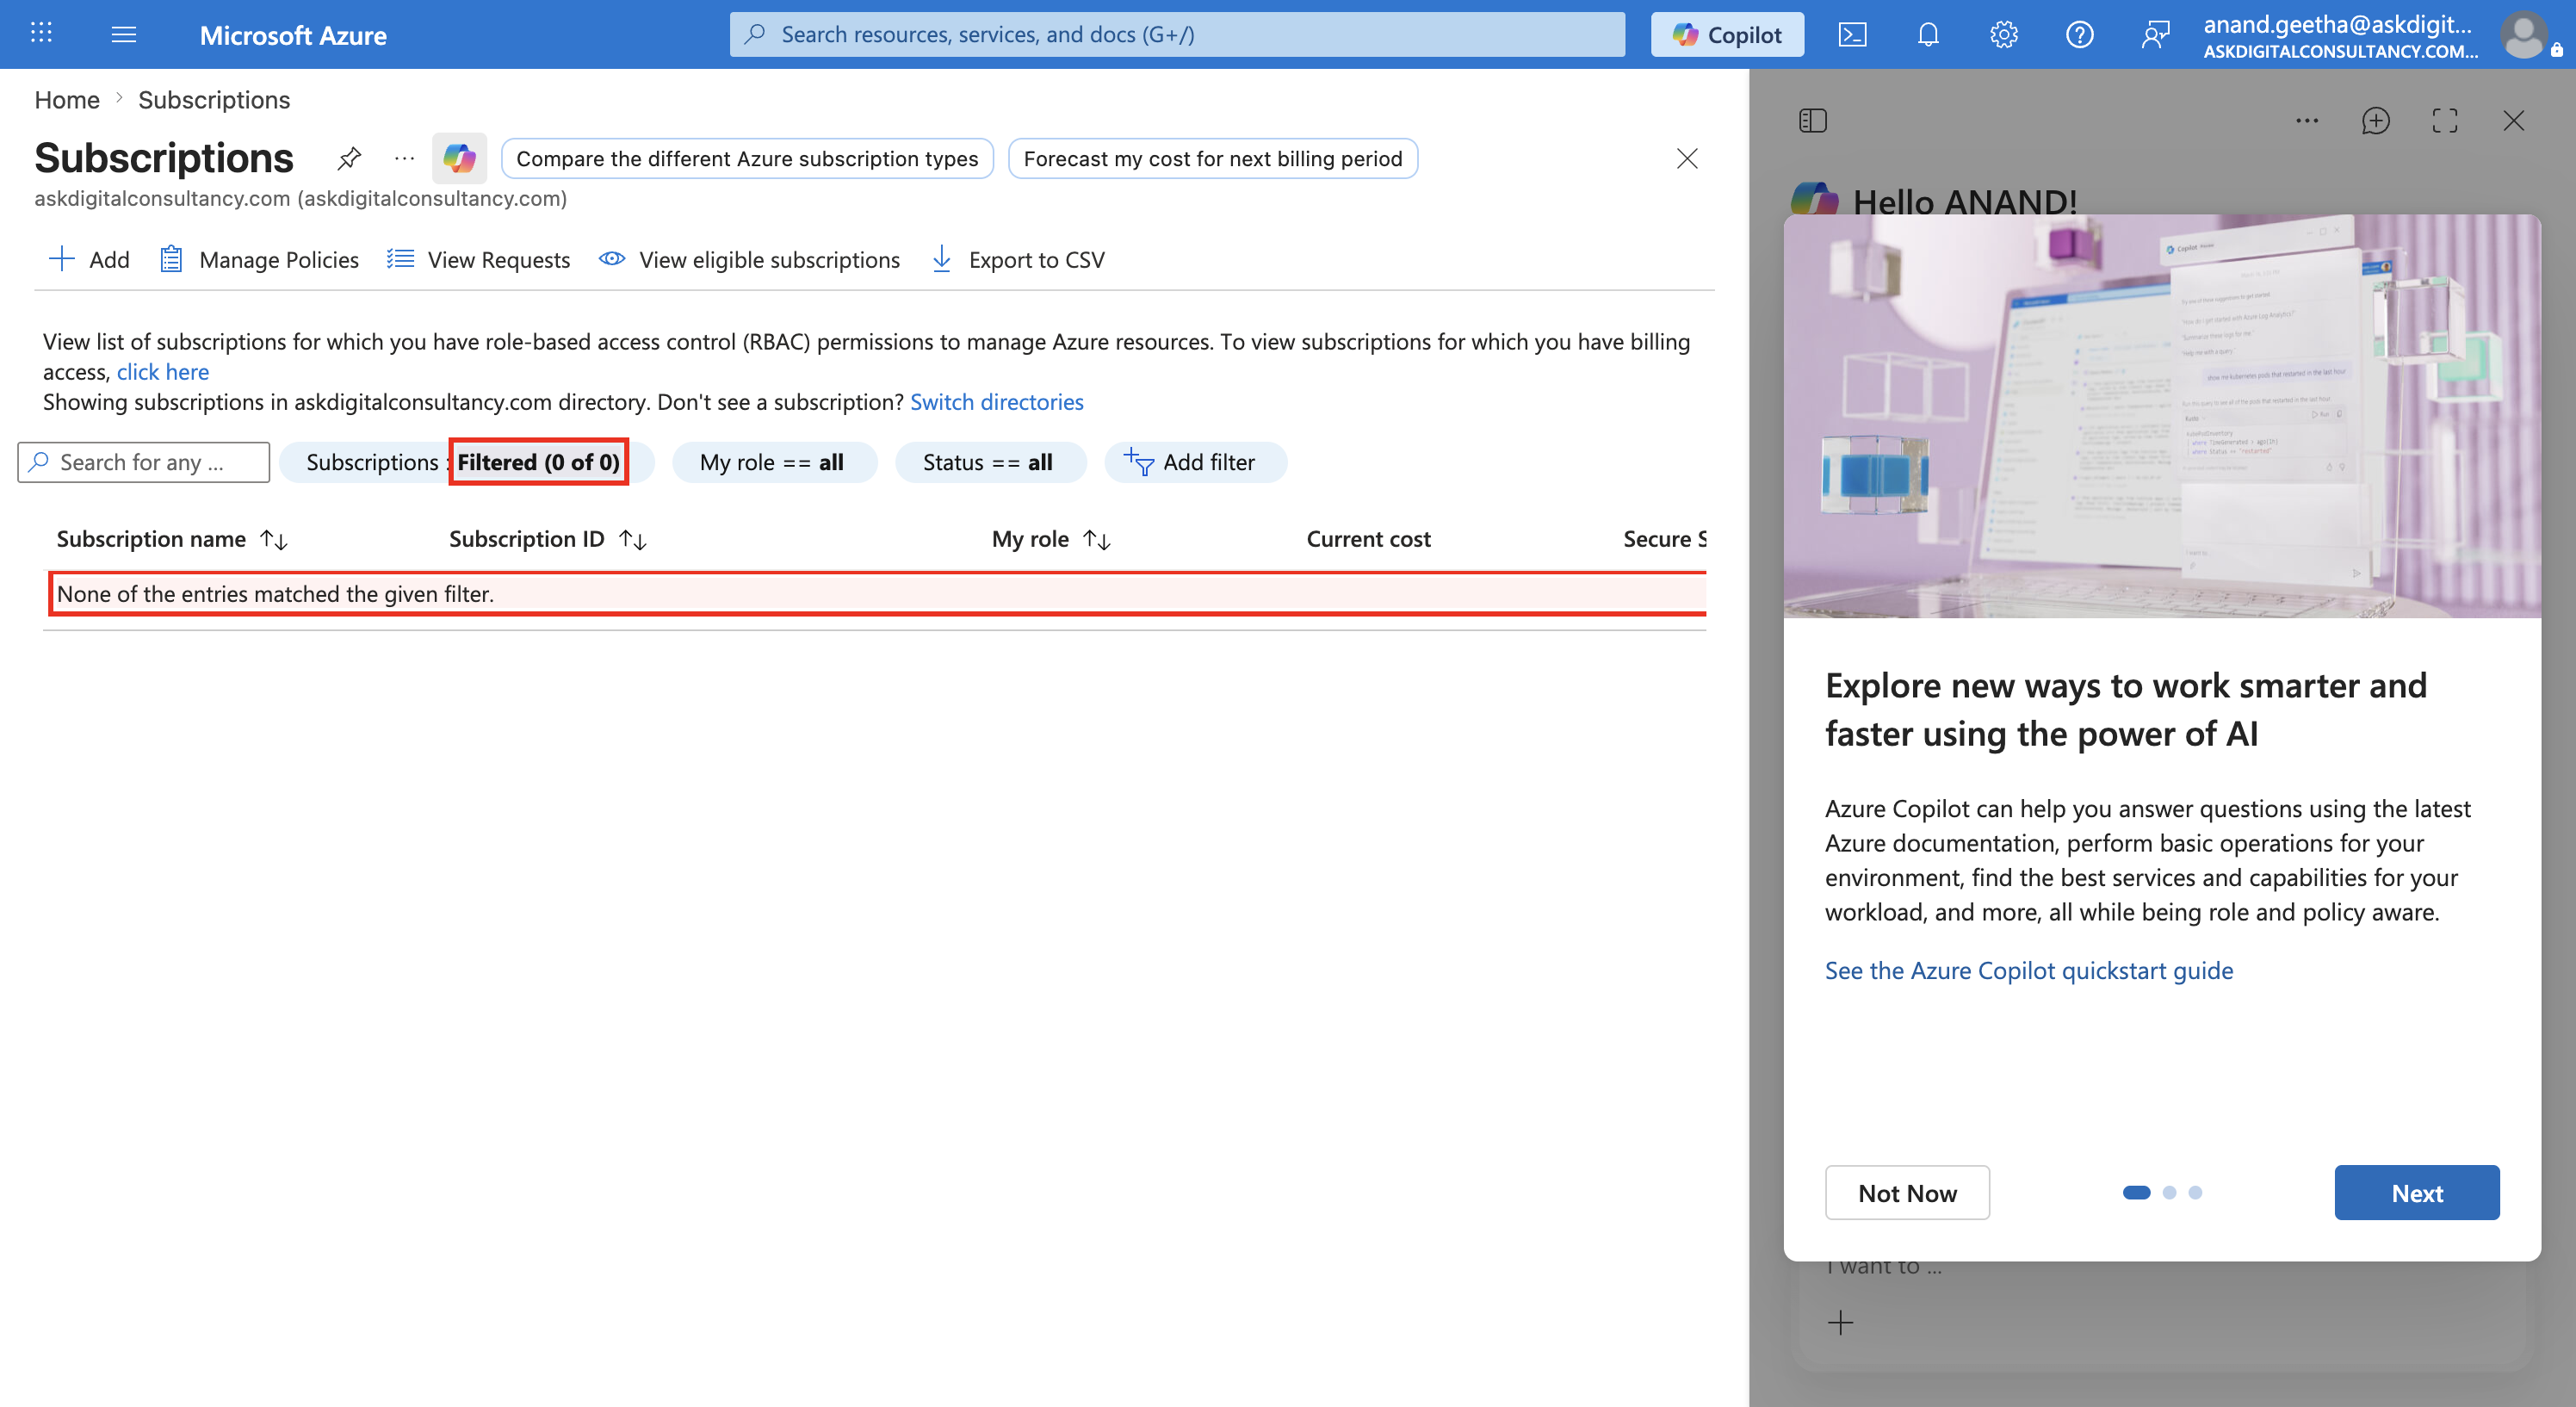Toggle the Copilot pane sidebar icon

click(x=1813, y=121)
